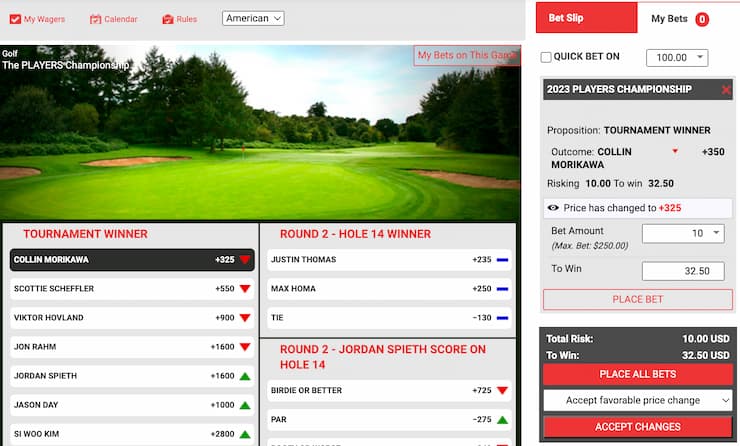Click the My Wagers checkmark icon
This screenshot has width=740, height=446.
15,19
